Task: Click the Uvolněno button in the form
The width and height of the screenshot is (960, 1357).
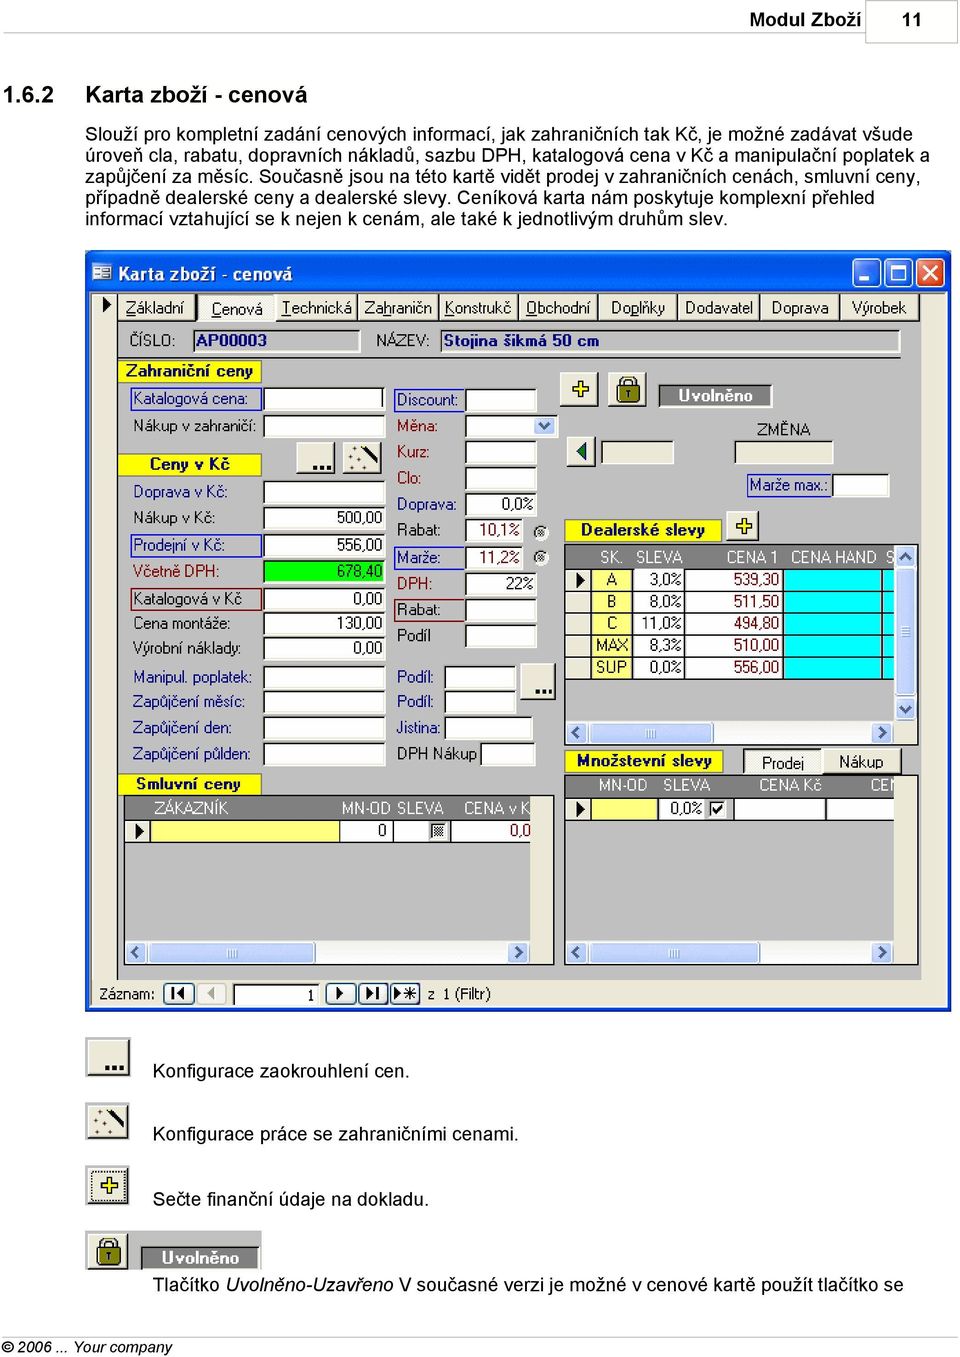Action: tap(716, 396)
